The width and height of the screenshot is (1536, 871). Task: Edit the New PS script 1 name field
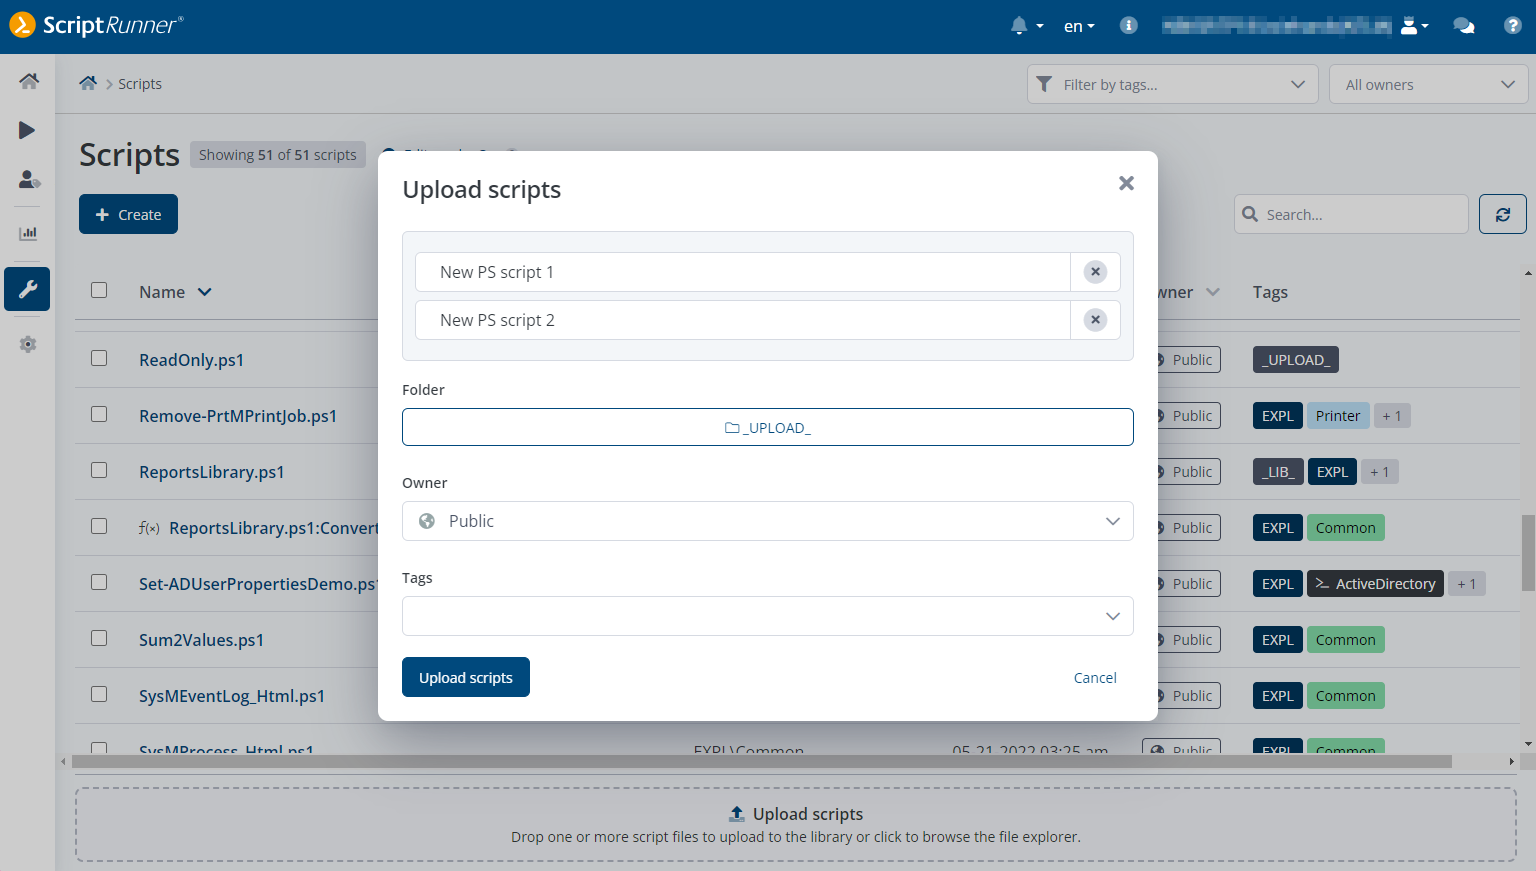[x=743, y=272]
